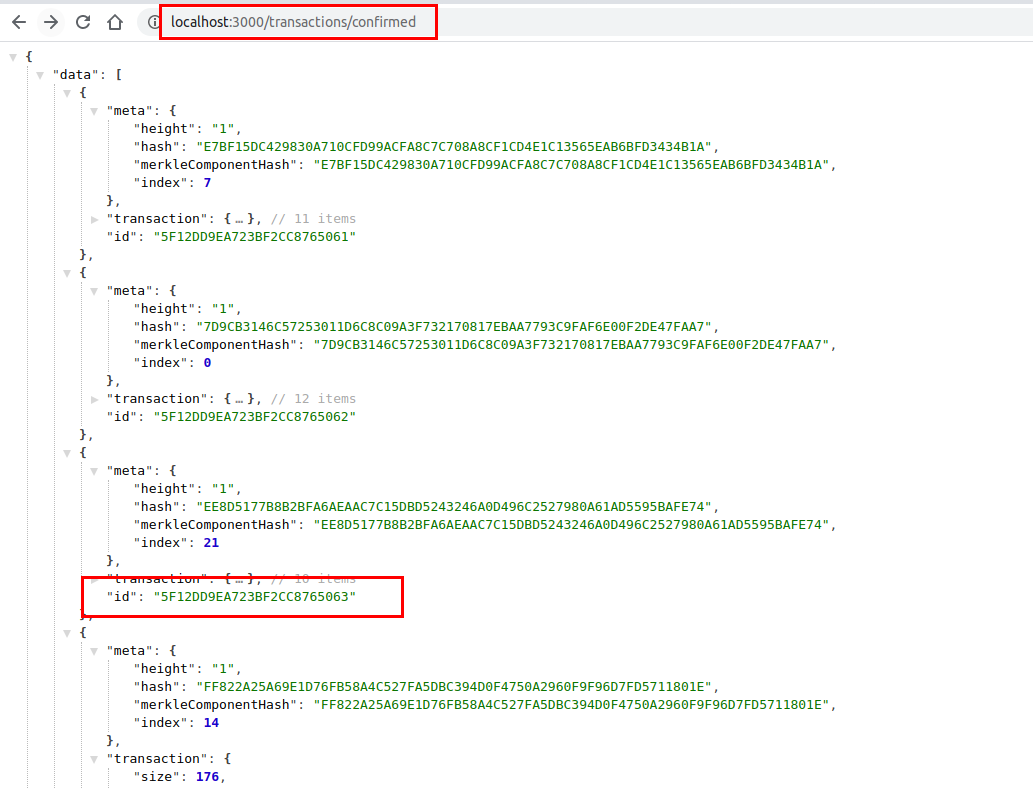Collapse the object with id ending 8765063
1033x789 pixels.
click(67, 453)
